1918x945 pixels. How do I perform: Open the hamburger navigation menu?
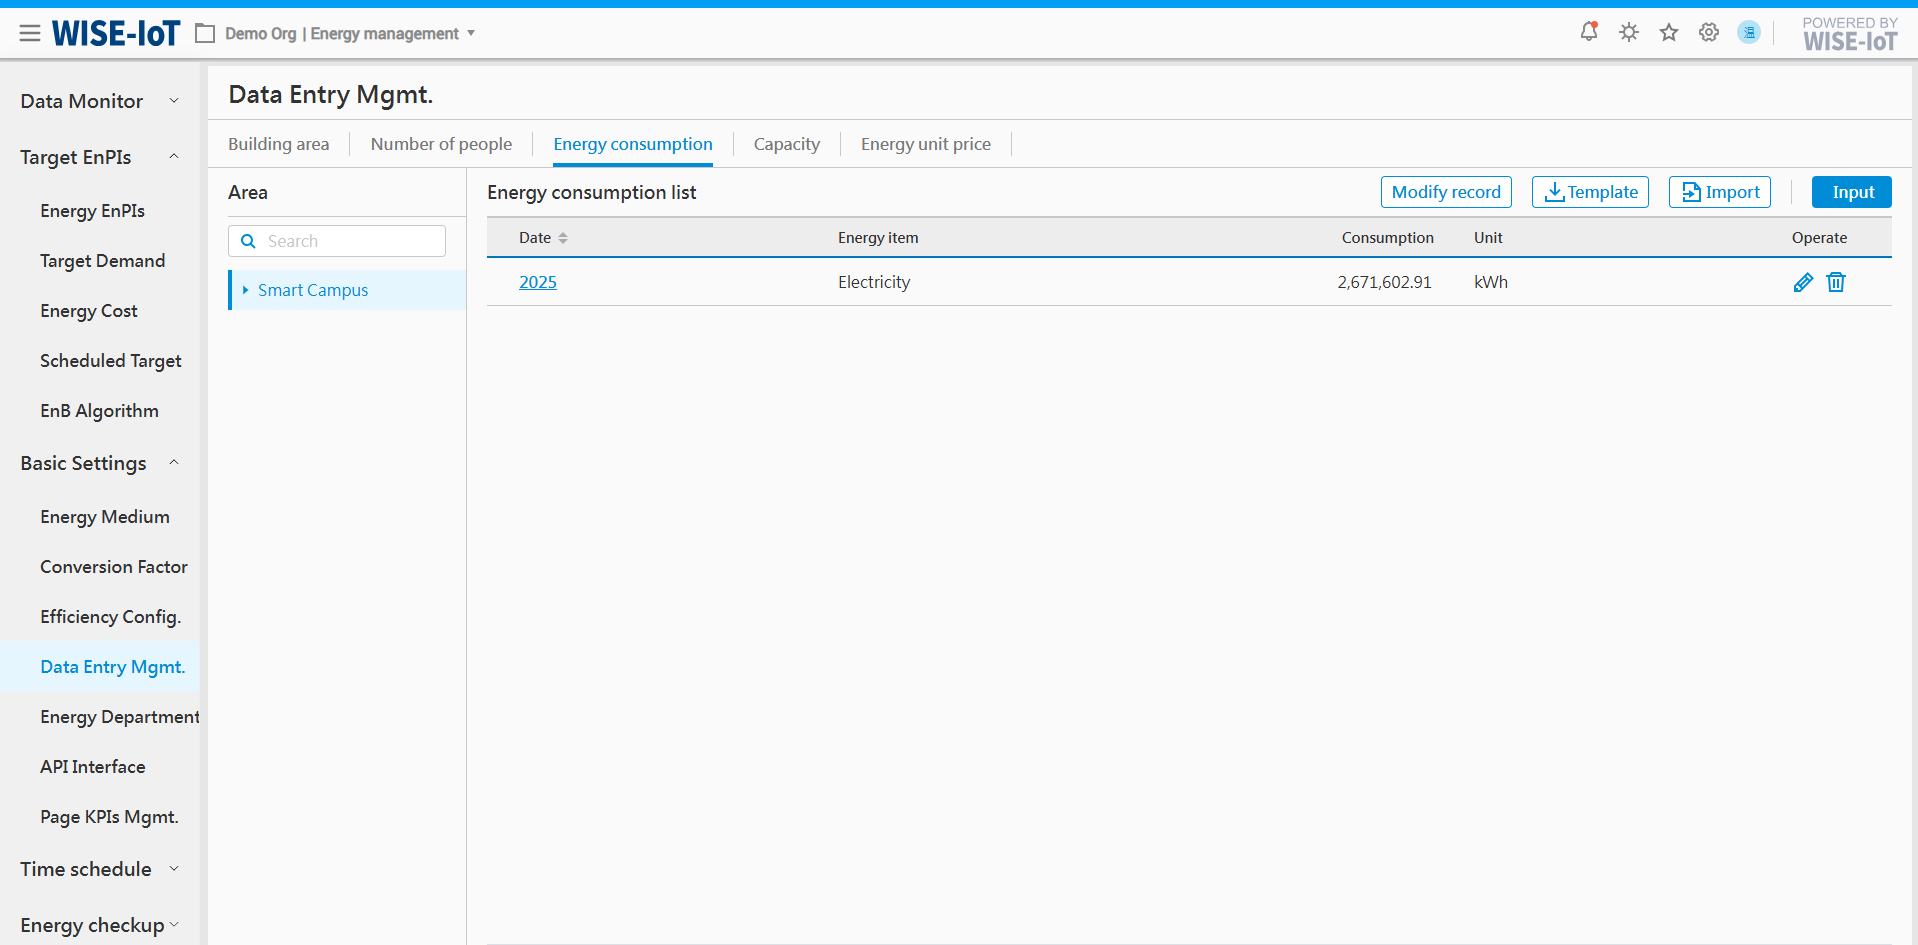coord(30,34)
